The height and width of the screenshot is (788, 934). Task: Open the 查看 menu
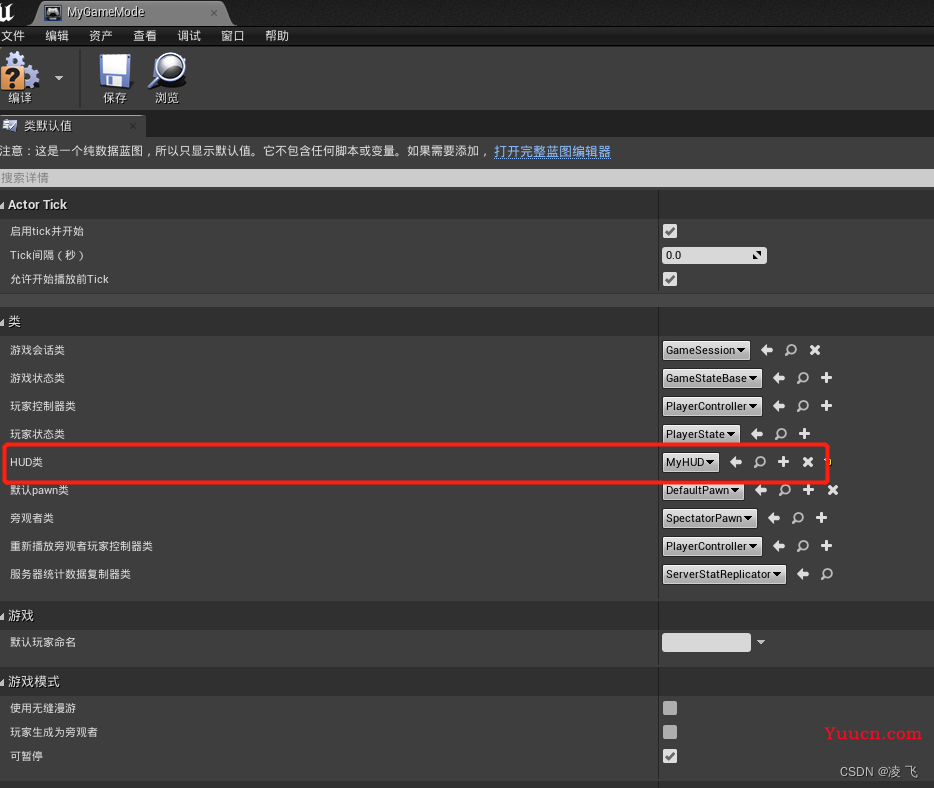(145, 36)
